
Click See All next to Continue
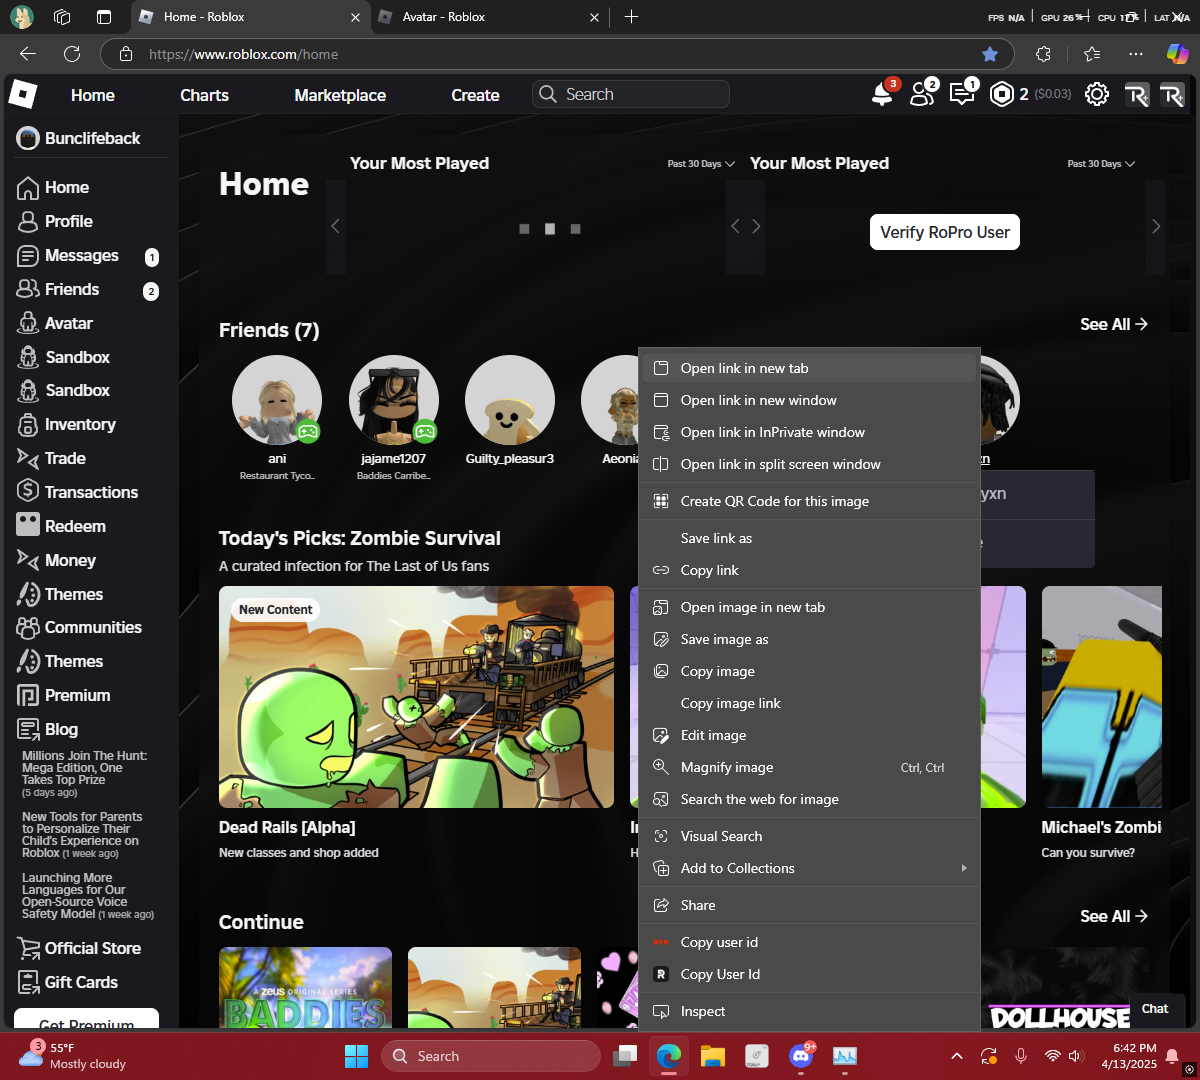click(x=1113, y=916)
